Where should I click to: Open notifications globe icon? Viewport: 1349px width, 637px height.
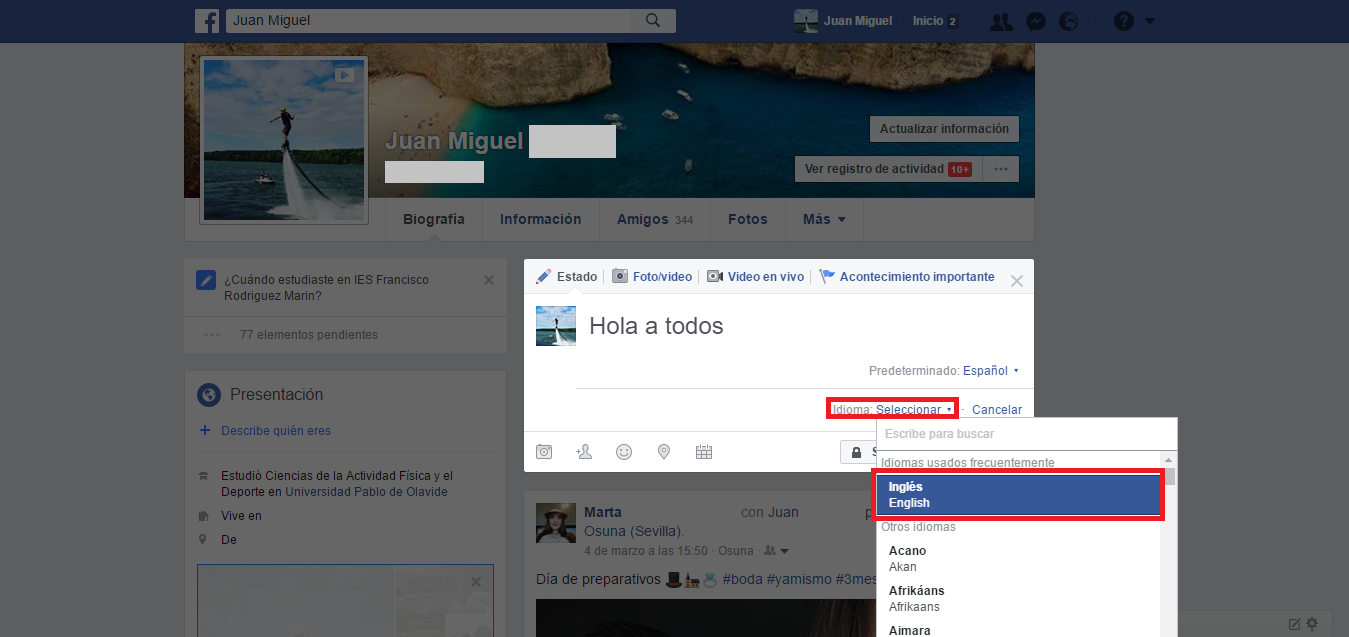point(1070,21)
